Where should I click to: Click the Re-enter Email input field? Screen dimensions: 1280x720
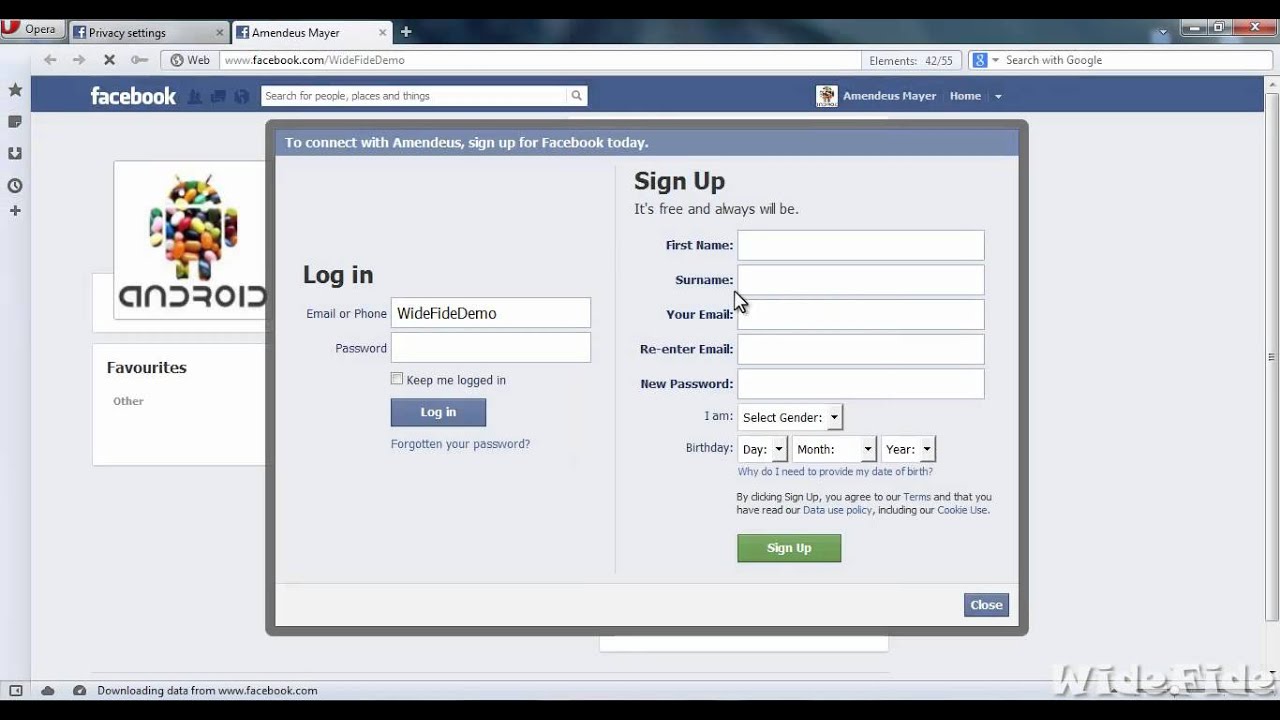(861, 349)
